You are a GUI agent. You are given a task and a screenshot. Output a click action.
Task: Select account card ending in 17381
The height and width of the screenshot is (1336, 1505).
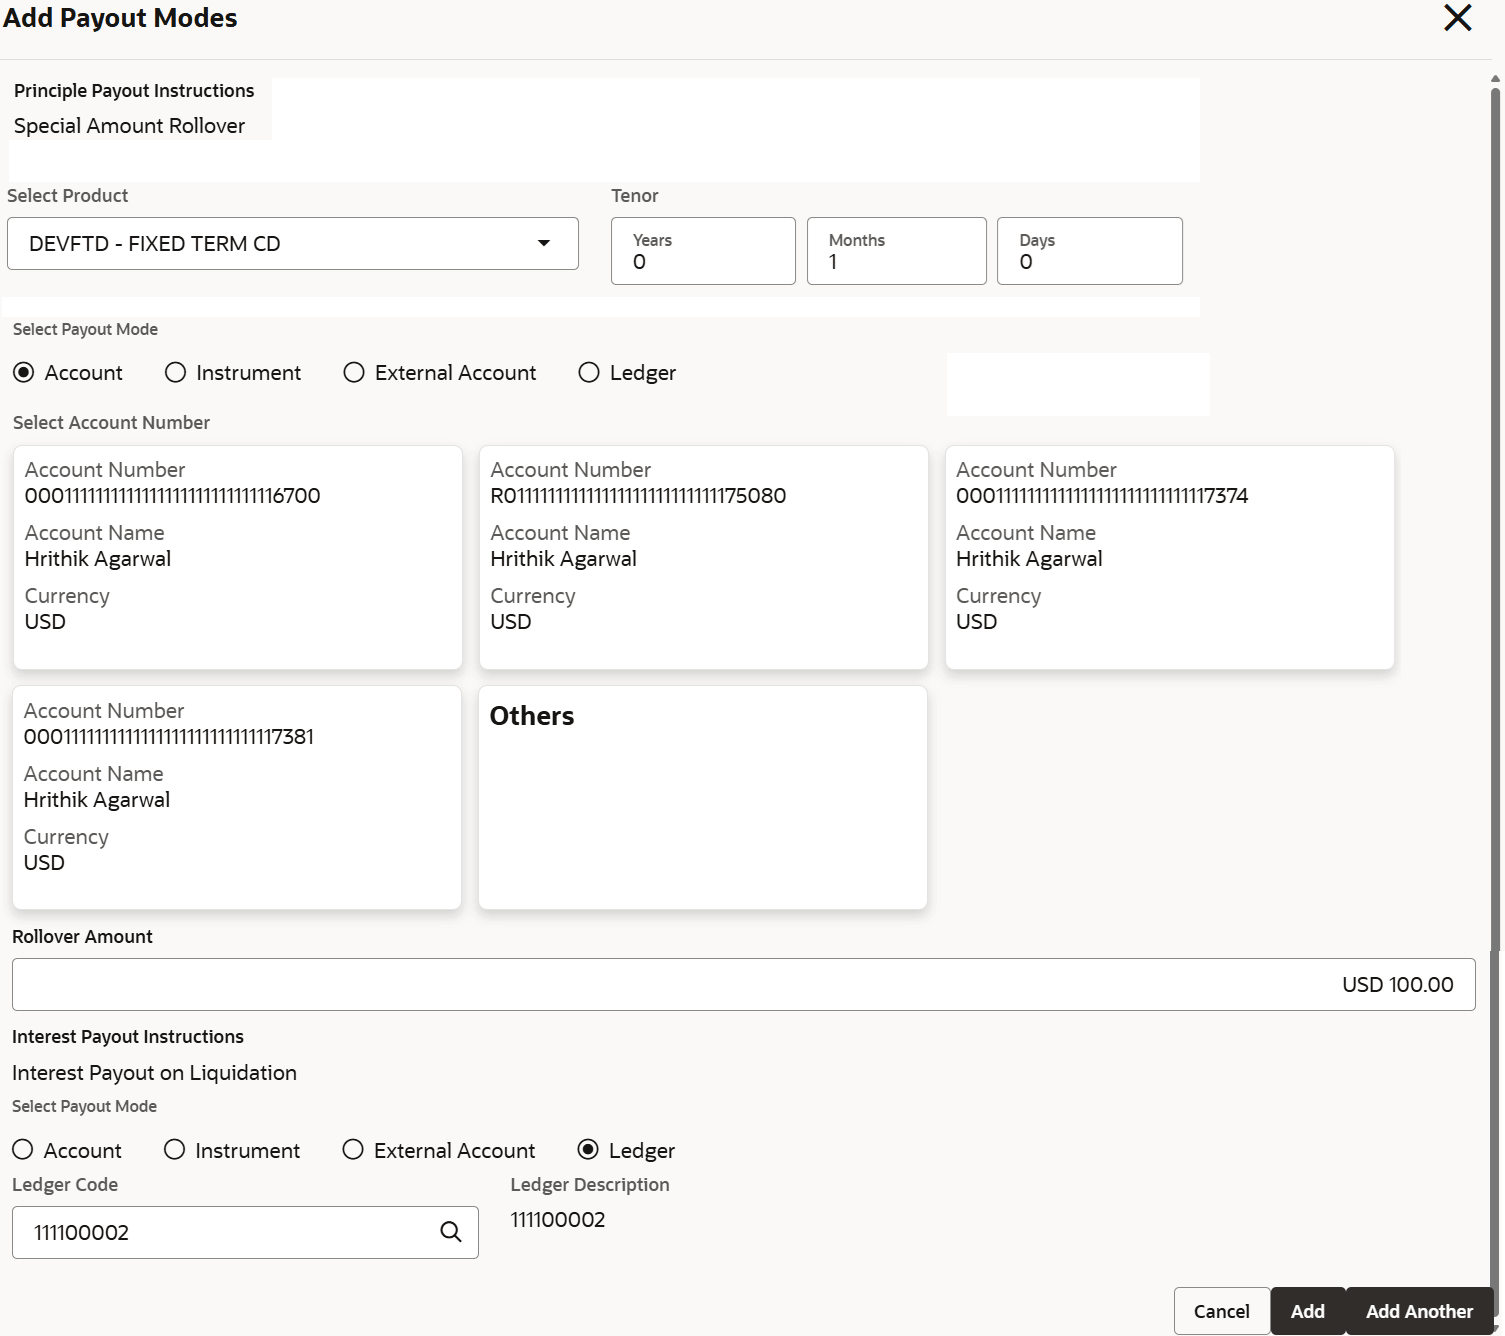click(x=237, y=797)
